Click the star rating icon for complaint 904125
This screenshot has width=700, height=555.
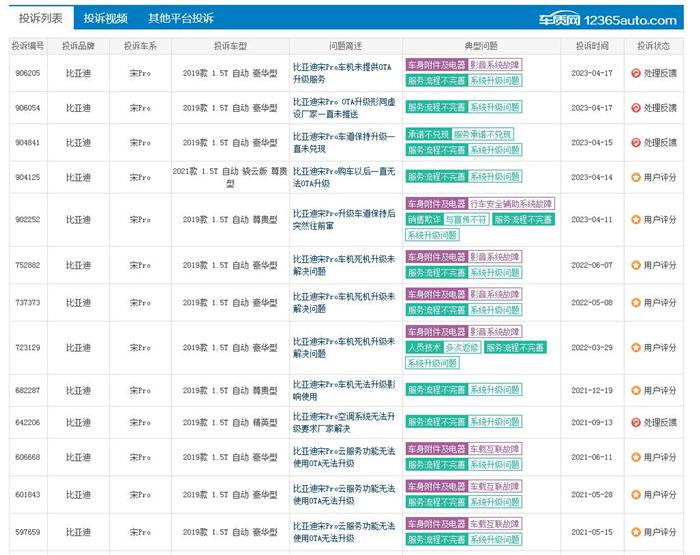(635, 177)
